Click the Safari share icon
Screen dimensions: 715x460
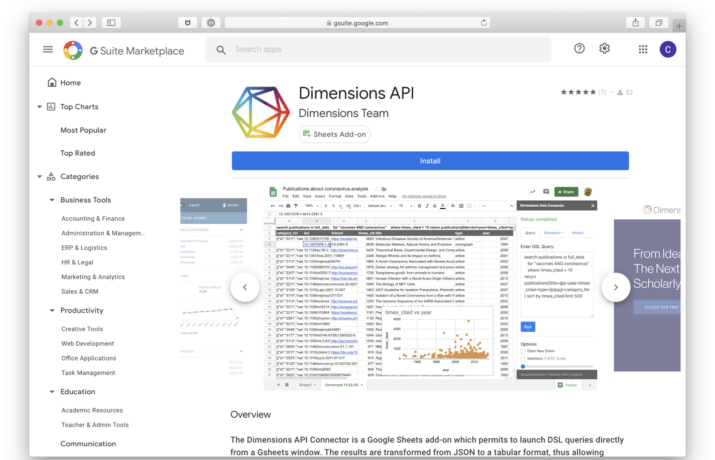635,22
